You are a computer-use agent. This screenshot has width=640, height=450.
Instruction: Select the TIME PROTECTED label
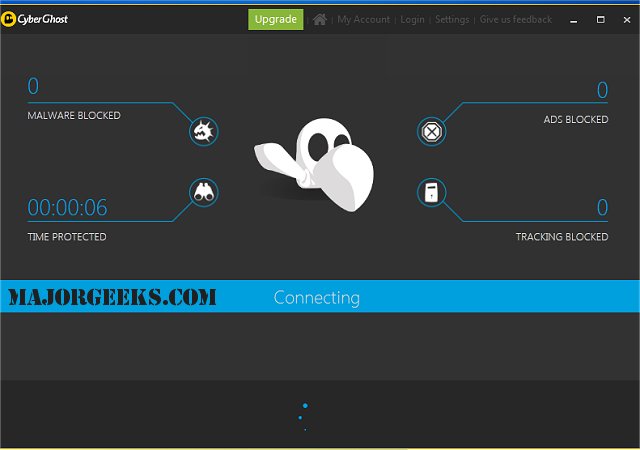pyautogui.click(x=67, y=237)
